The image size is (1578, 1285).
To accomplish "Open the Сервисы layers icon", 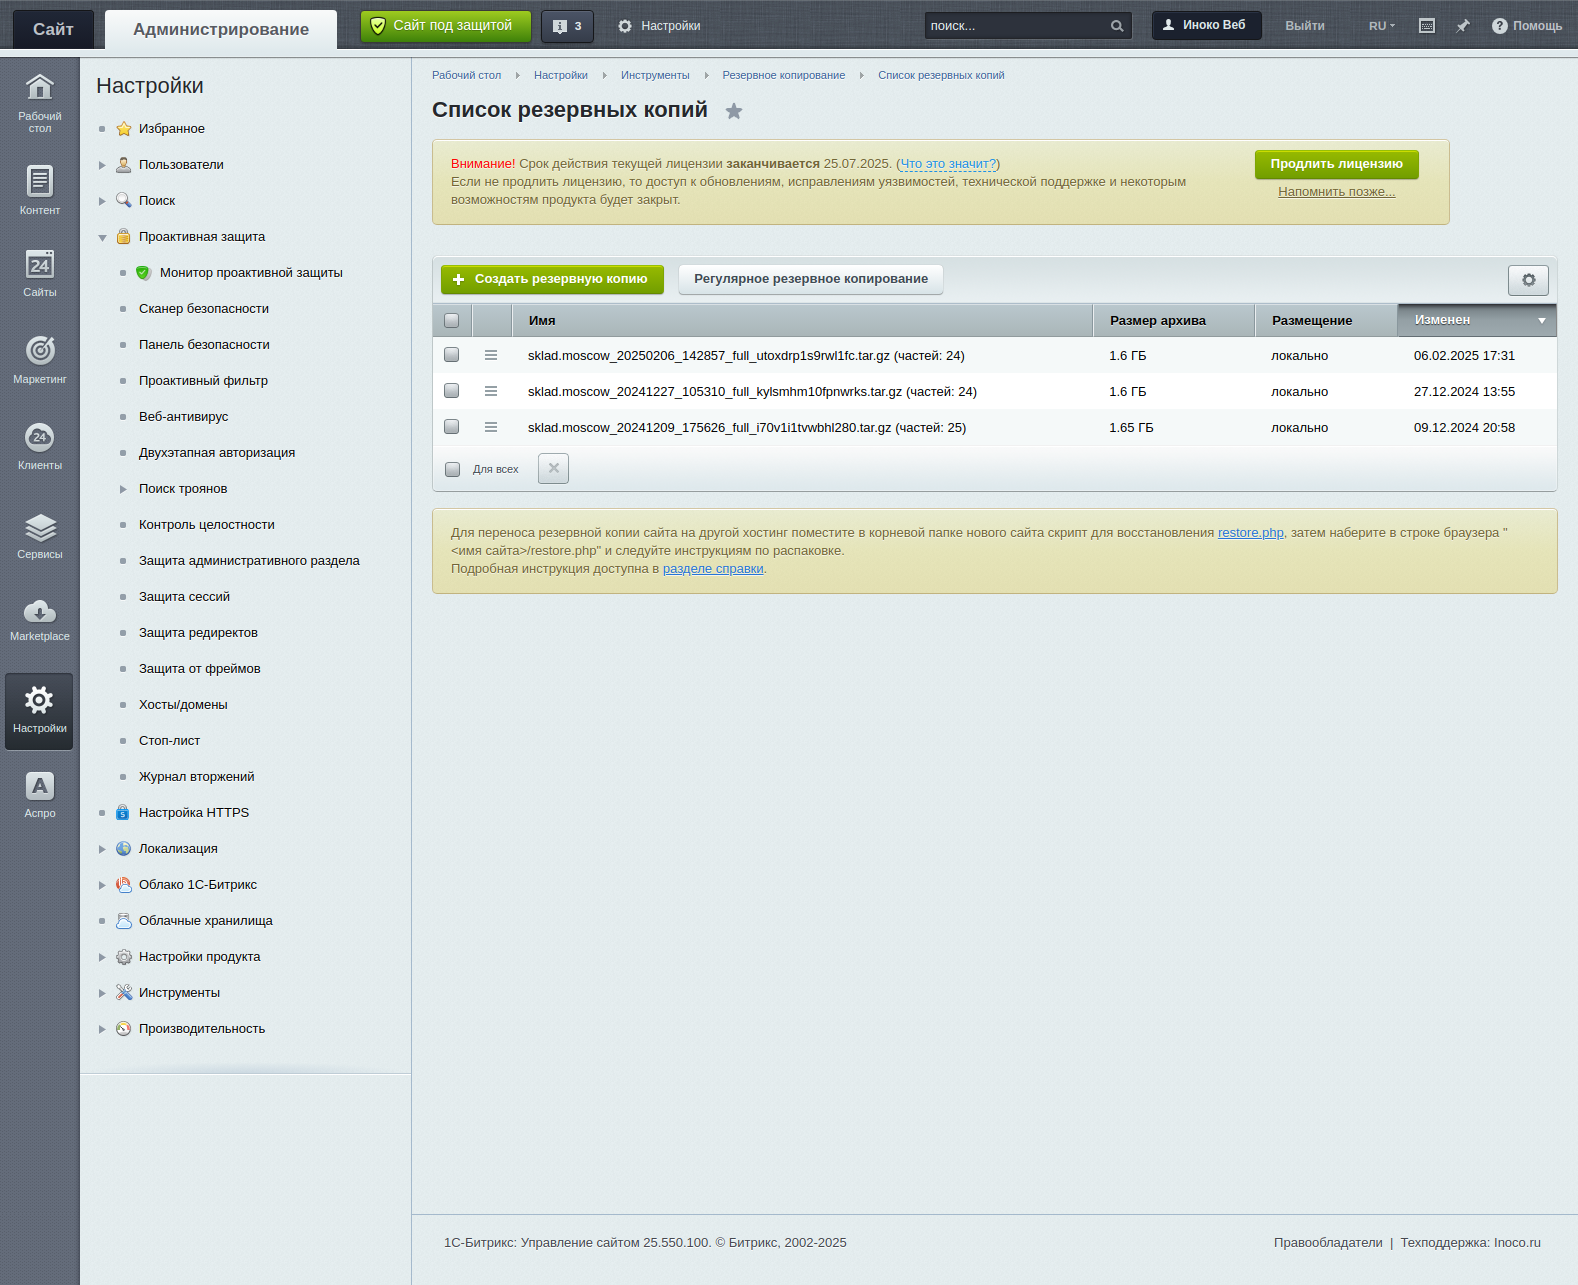I will (x=39, y=530).
